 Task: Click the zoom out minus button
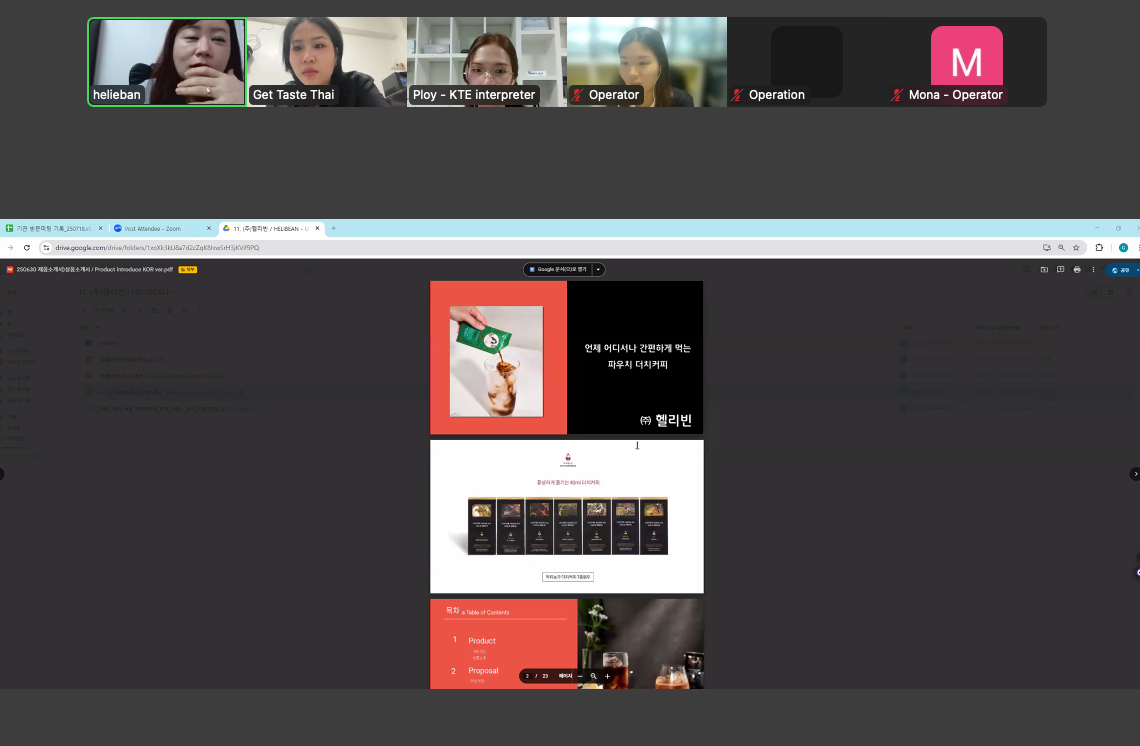click(580, 676)
